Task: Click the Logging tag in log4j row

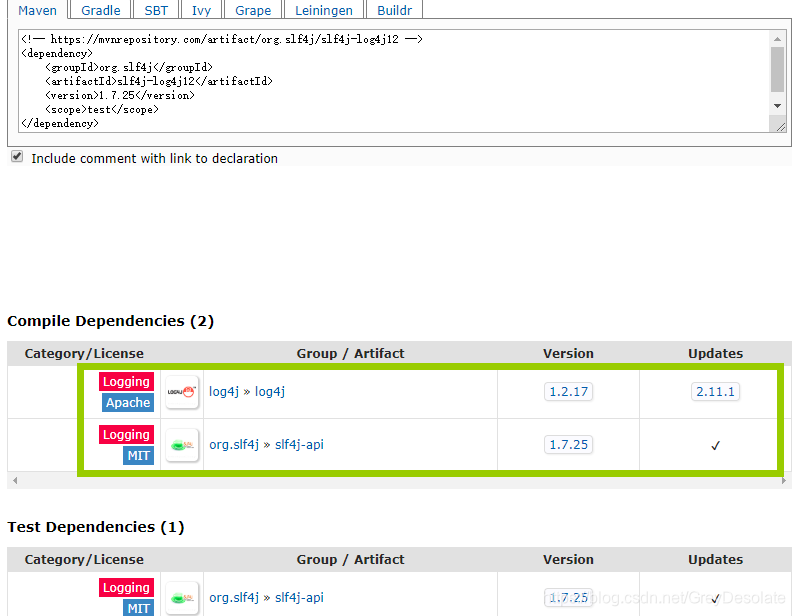Action: 126,382
